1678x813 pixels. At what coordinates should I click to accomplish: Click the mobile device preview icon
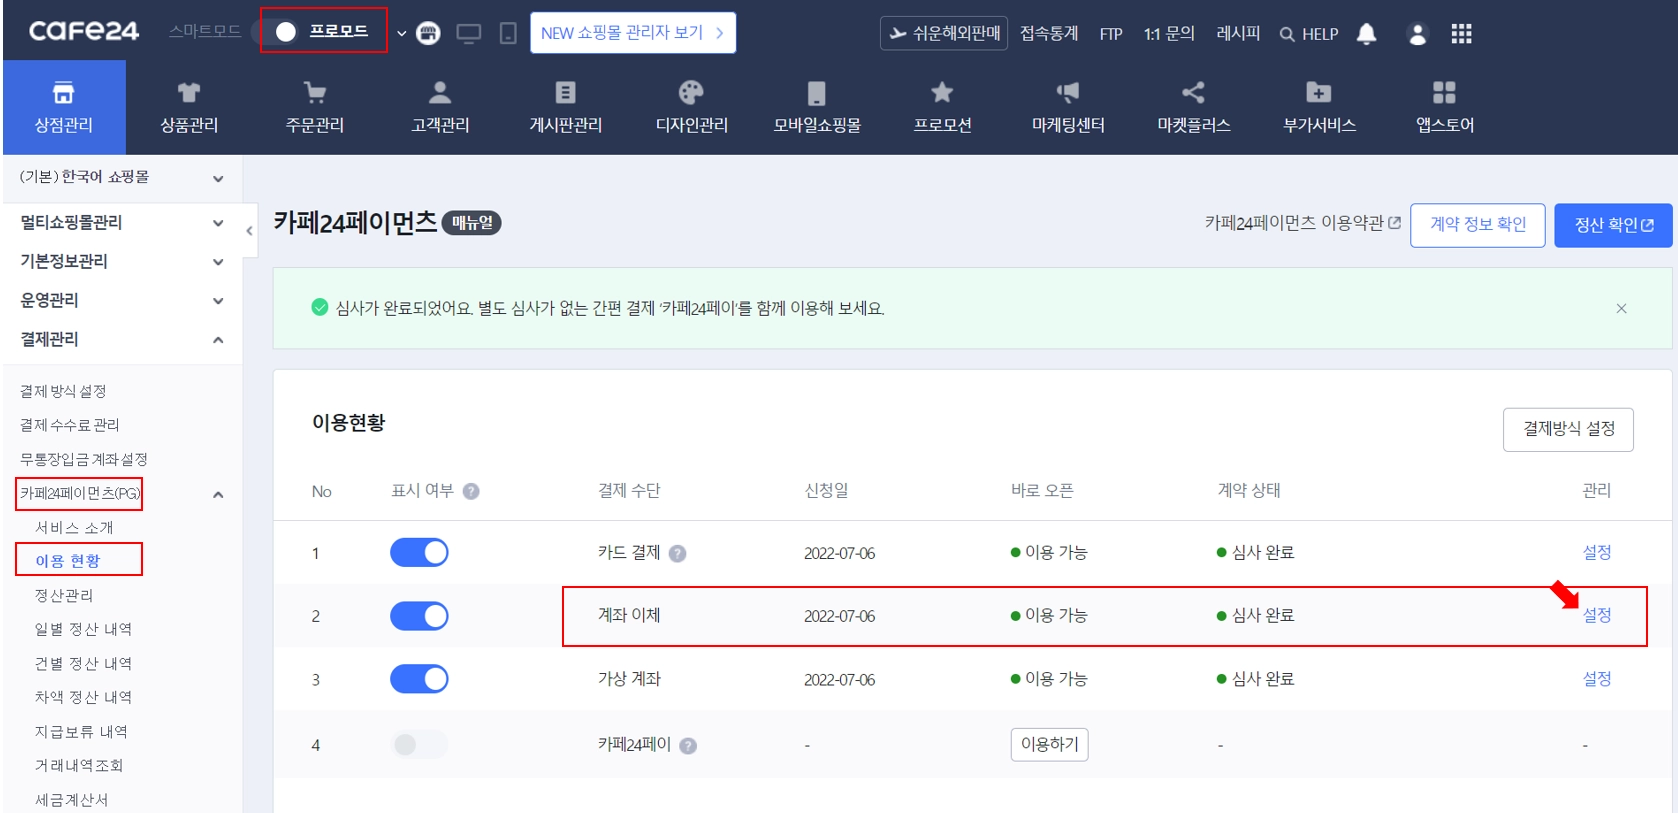[508, 33]
